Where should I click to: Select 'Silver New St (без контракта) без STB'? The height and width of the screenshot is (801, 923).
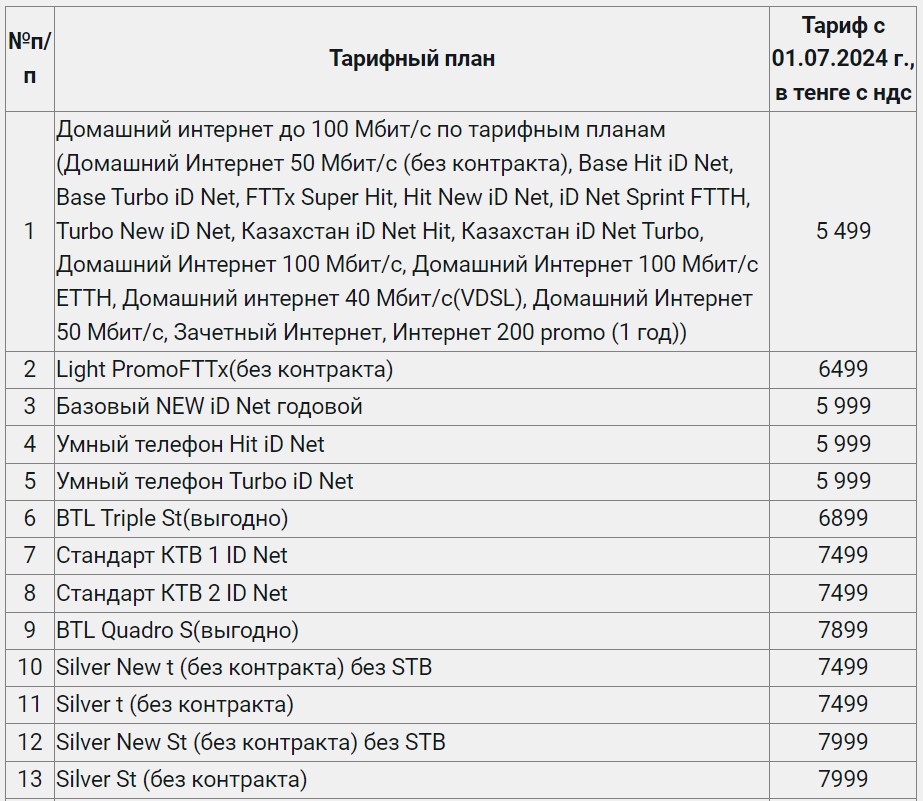[x=251, y=742]
